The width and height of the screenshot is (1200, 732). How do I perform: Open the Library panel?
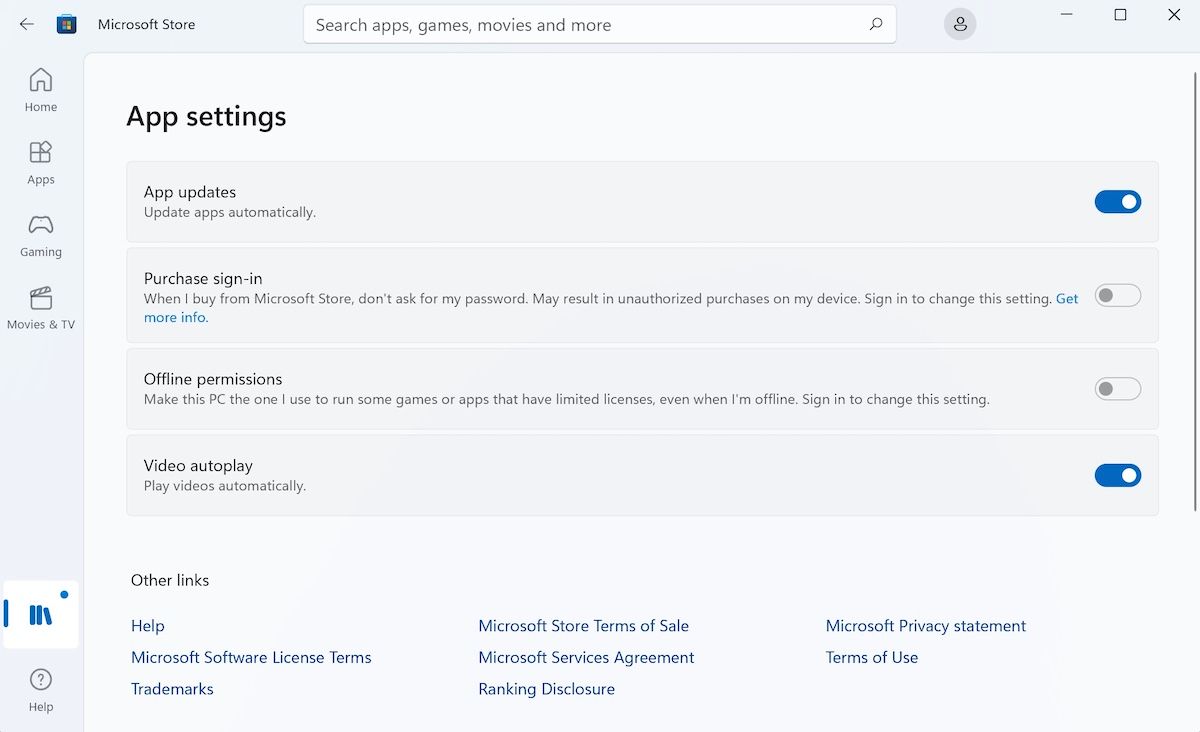[x=40, y=614]
